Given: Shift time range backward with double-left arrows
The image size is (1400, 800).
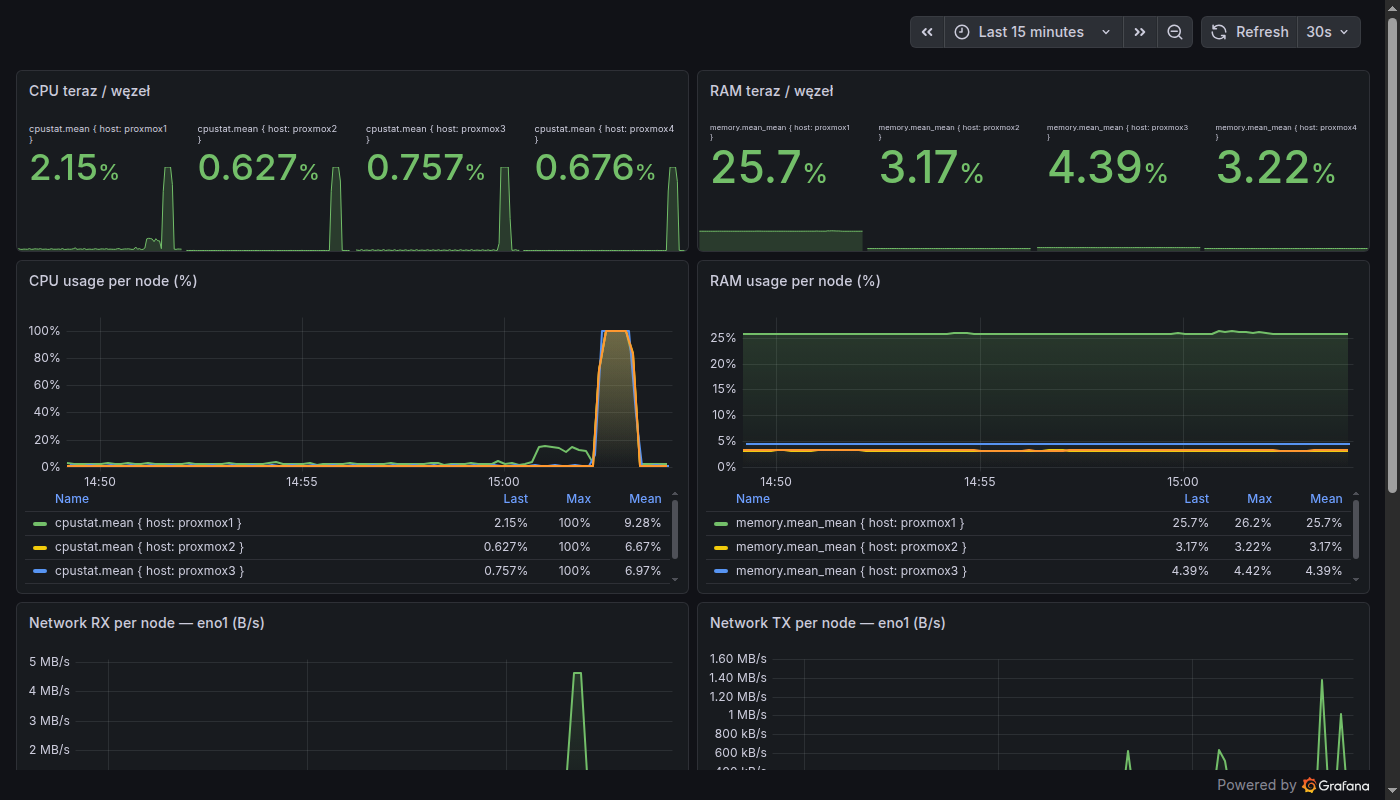Looking at the screenshot, I should pyautogui.click(x=927, y=32).
